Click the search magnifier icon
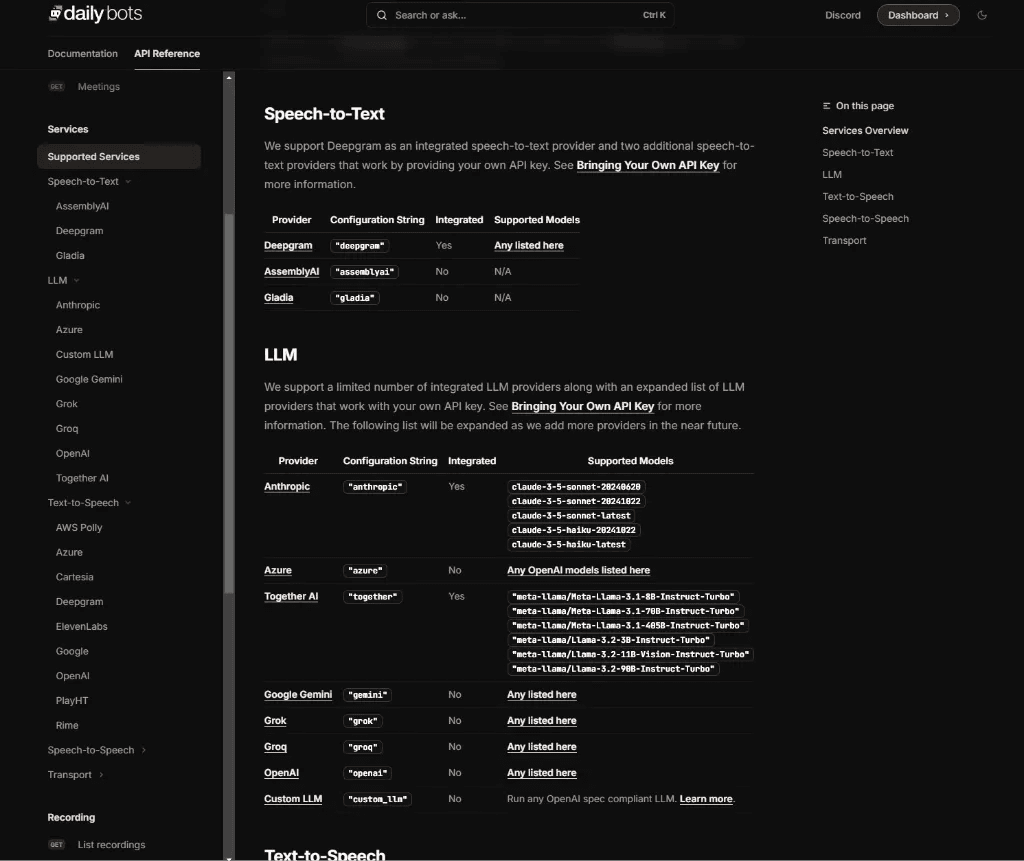 point(383,15)
